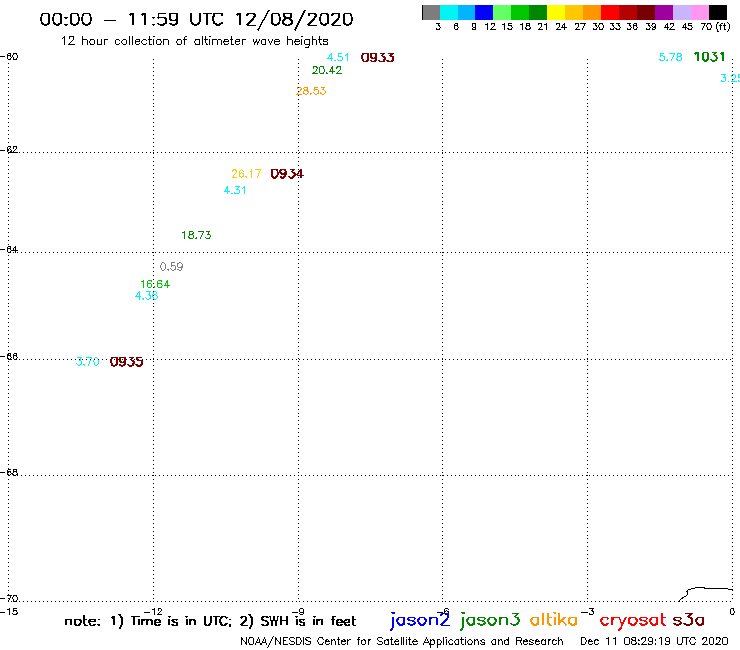Select wave height reading 20.42
The width and height of the screenshot is (740, 650).
327,70
